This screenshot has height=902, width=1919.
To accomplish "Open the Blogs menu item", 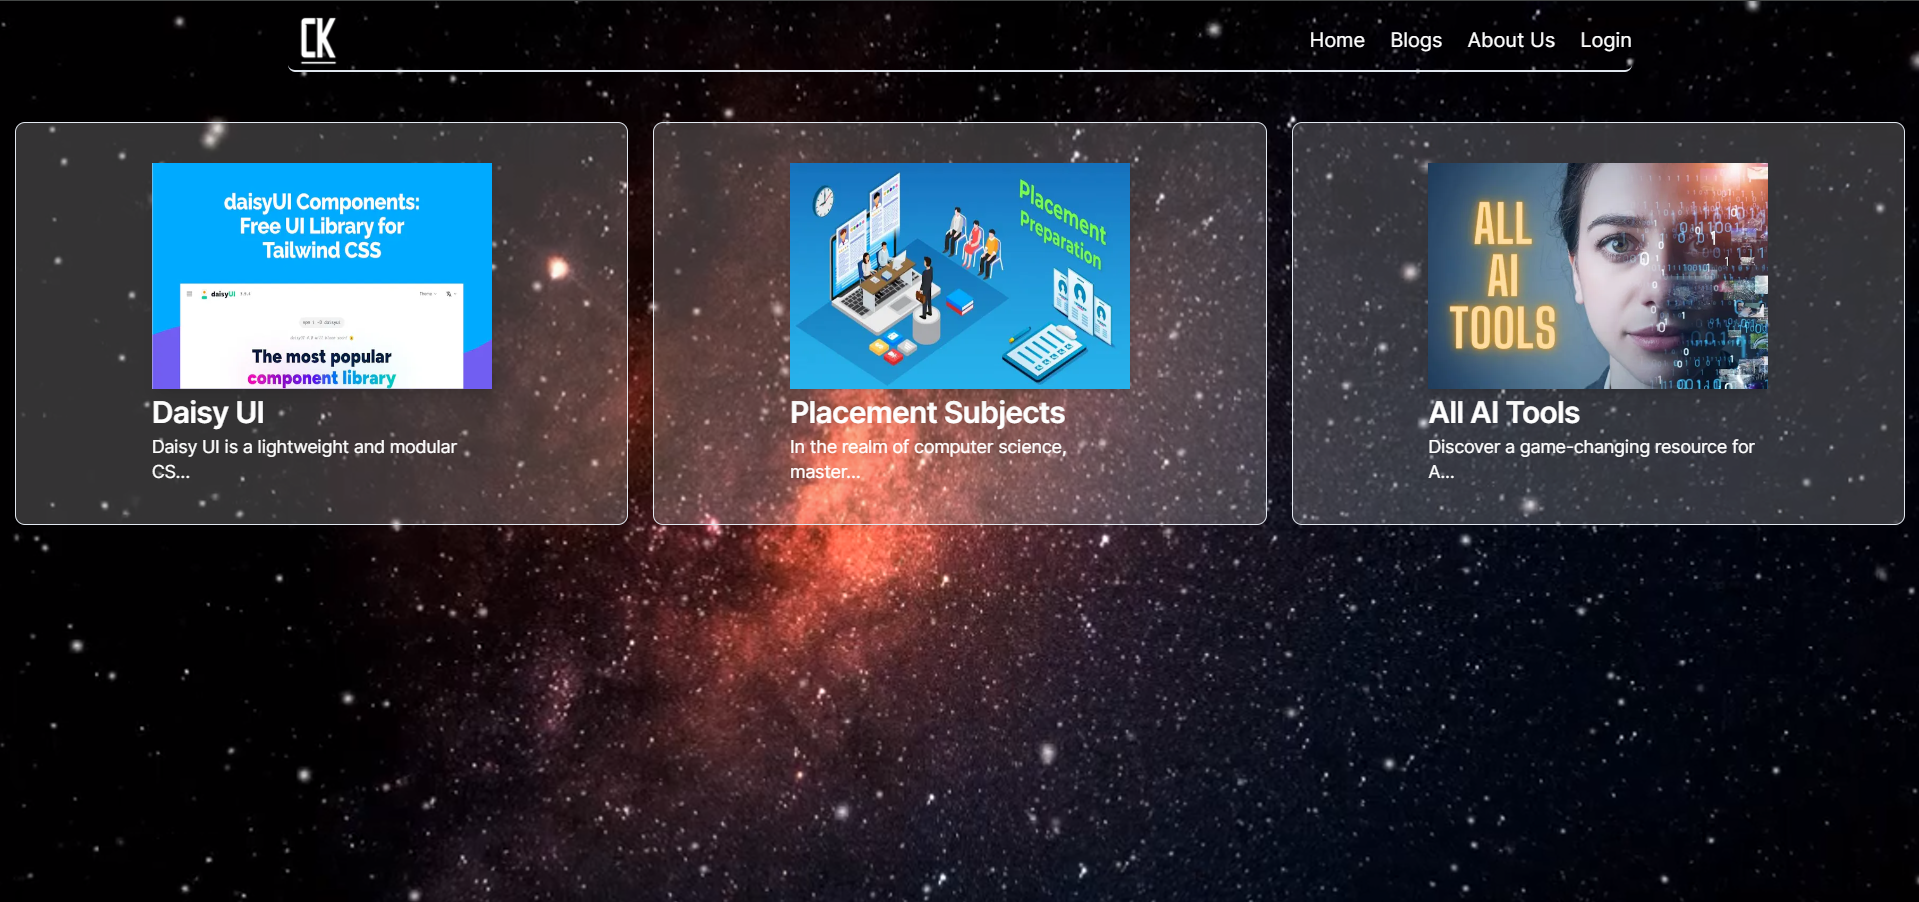I will point(1416,40).
